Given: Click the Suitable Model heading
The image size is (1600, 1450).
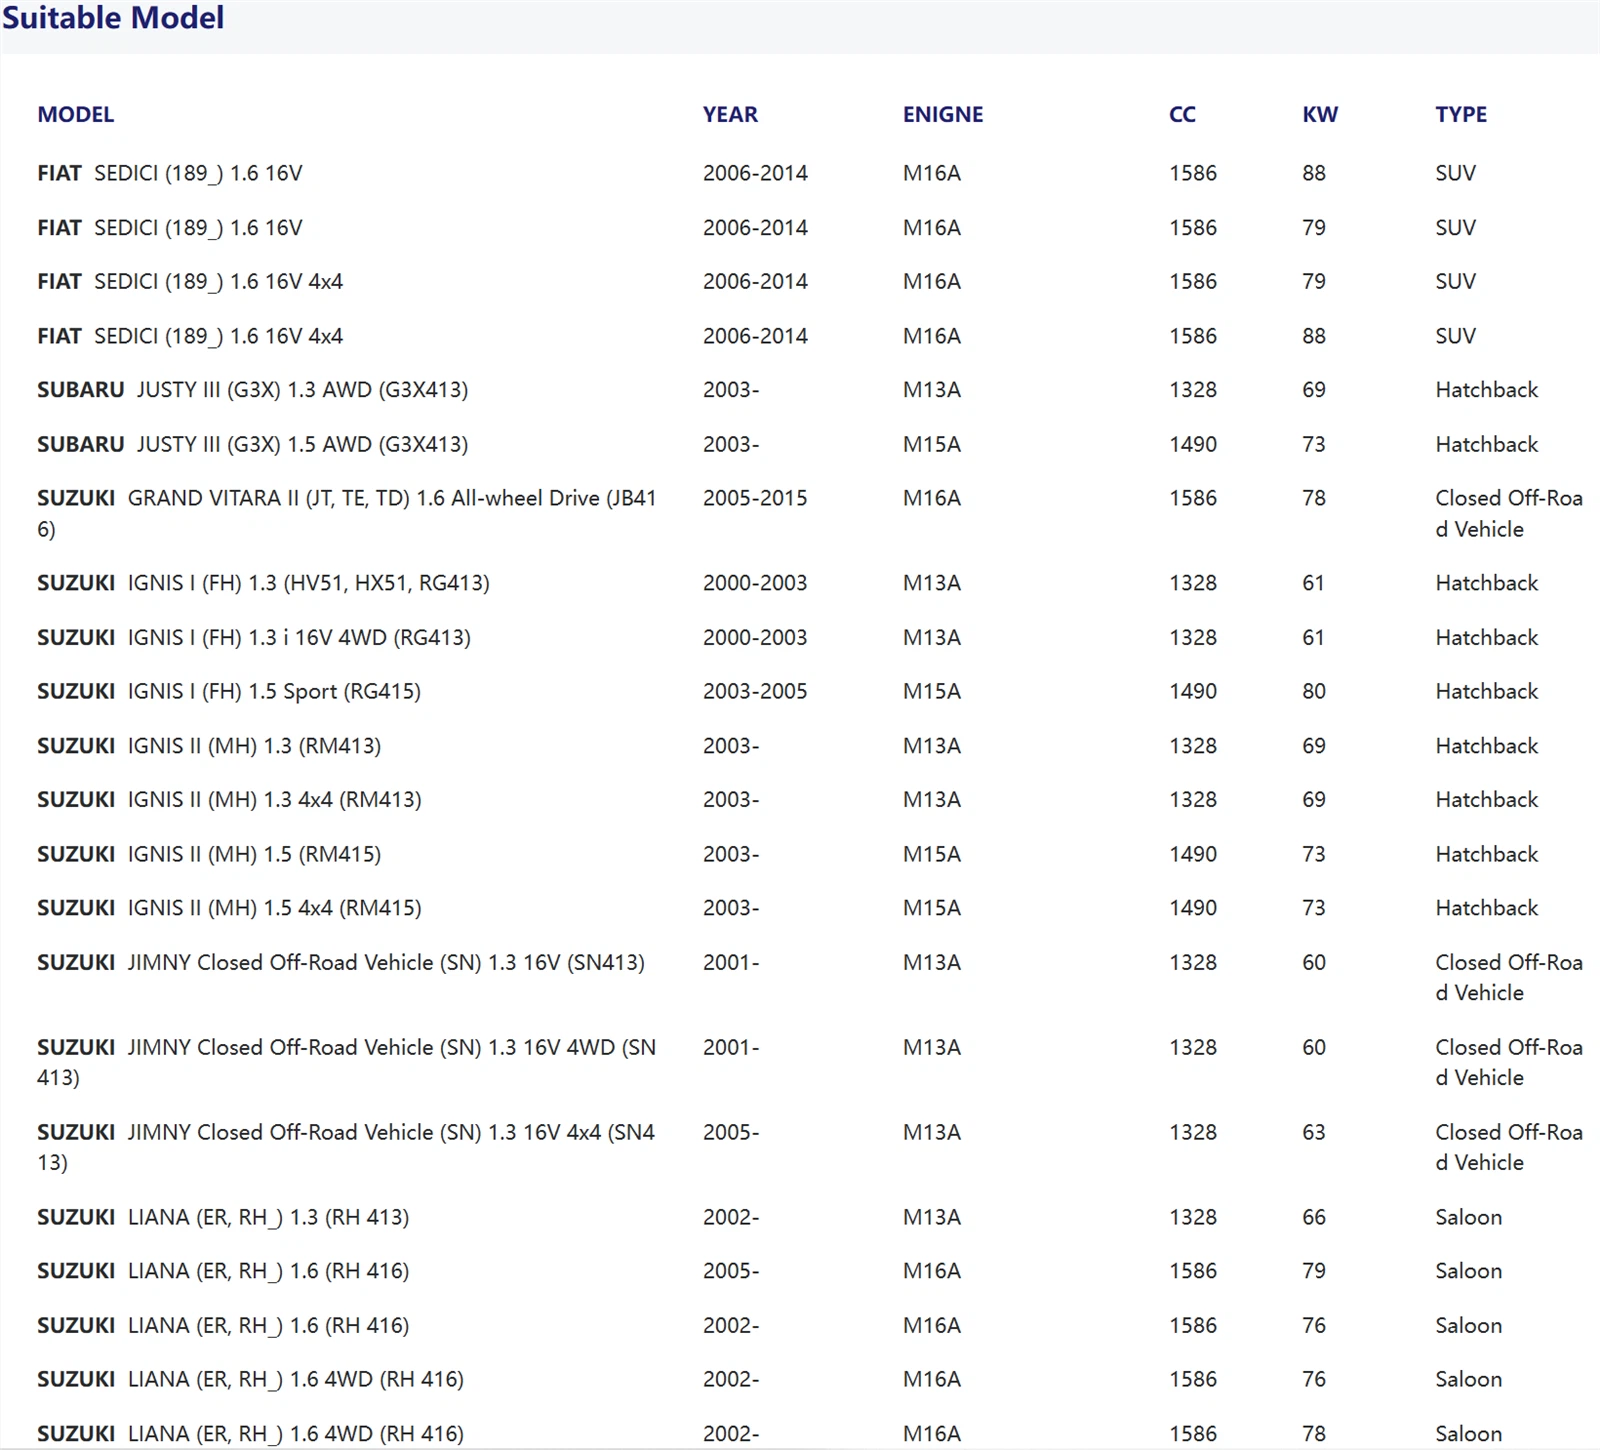Looking at the screenshot, I should [113, 17].
